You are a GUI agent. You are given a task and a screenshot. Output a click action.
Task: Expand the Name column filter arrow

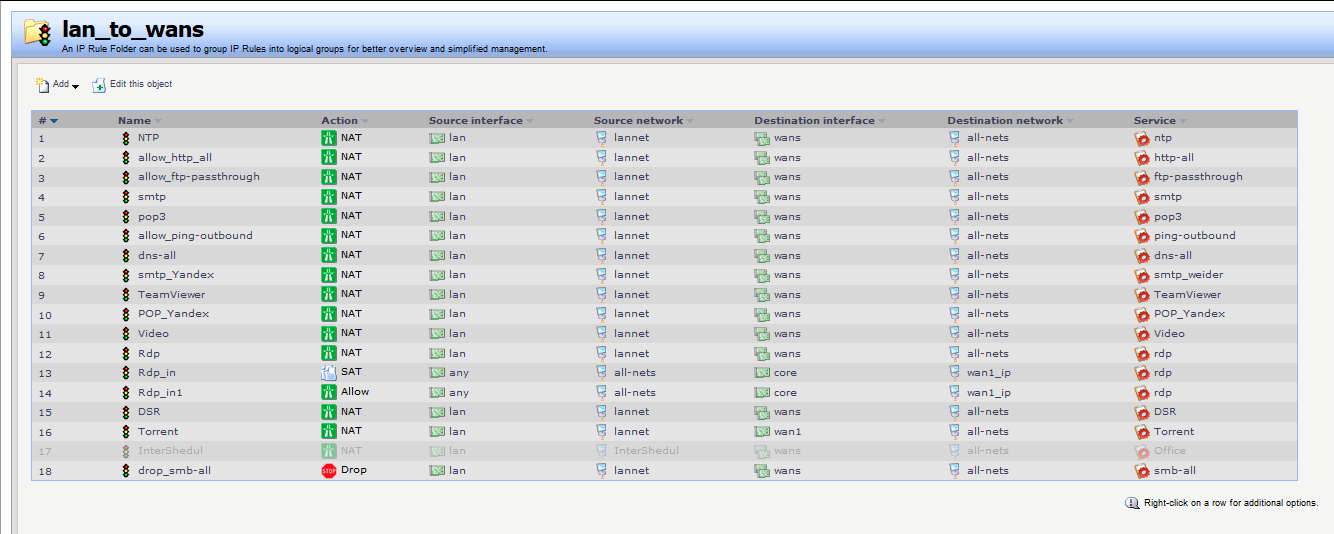(x=158, y=122)
